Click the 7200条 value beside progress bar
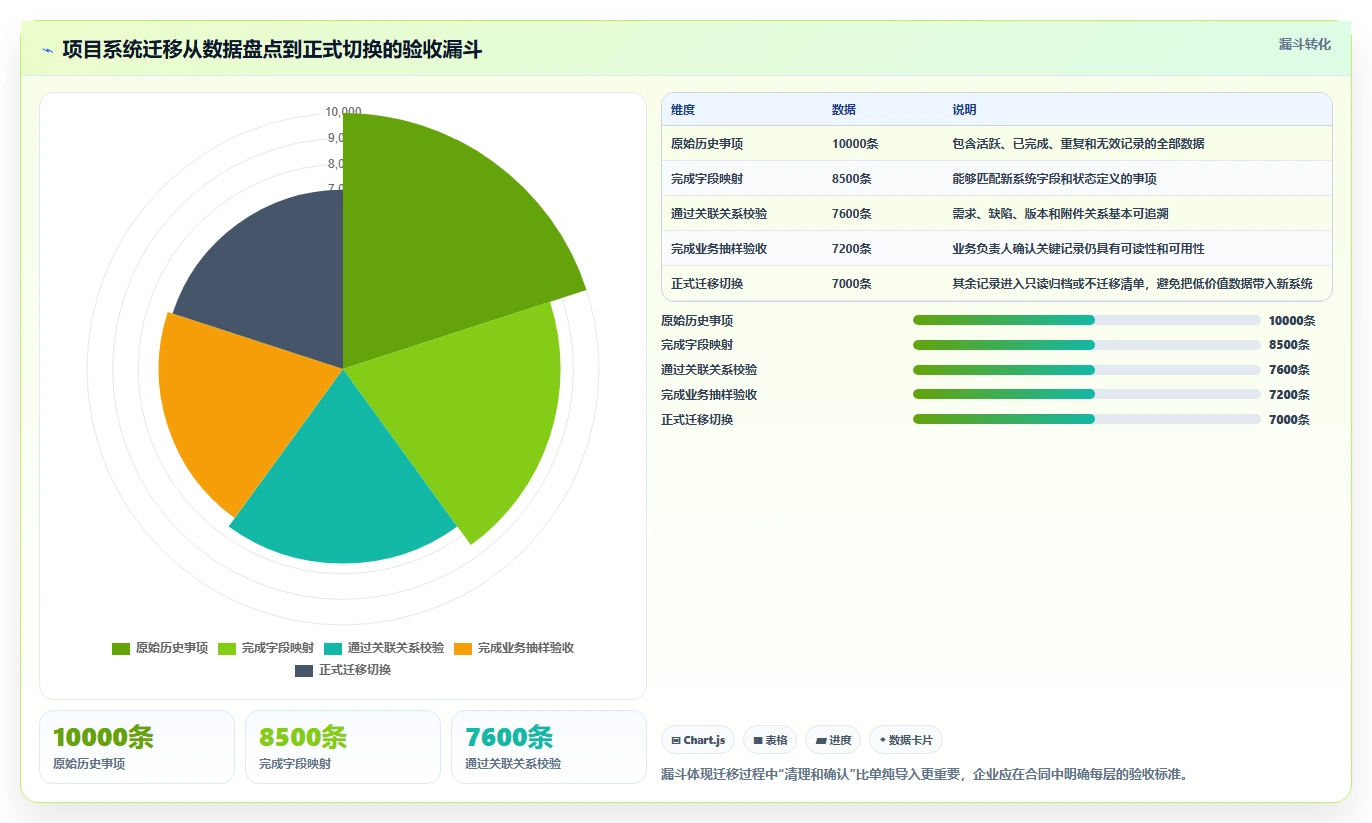The image size is (1372, 823). coord(1289,395)
